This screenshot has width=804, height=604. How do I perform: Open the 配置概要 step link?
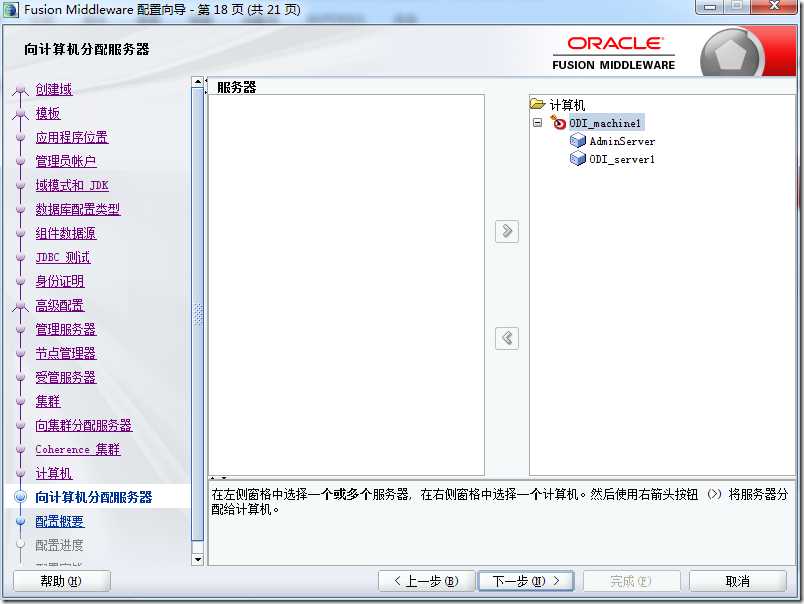pos(60,521)
